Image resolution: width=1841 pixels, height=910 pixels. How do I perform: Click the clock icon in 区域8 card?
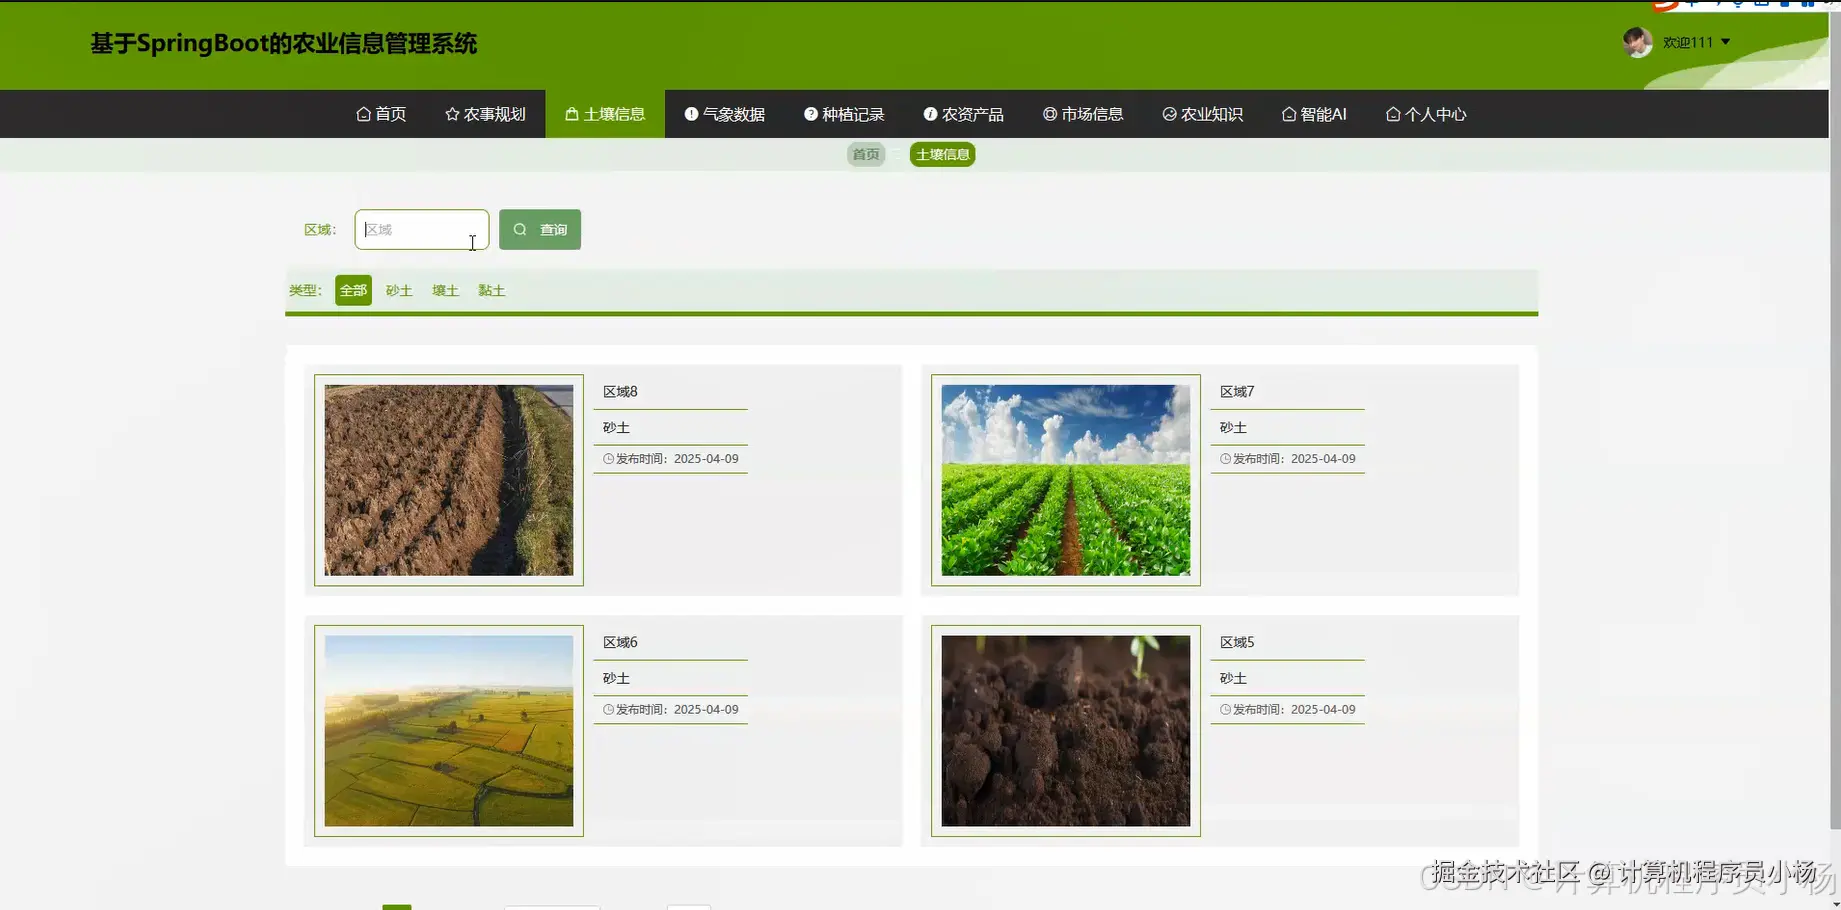608,459
